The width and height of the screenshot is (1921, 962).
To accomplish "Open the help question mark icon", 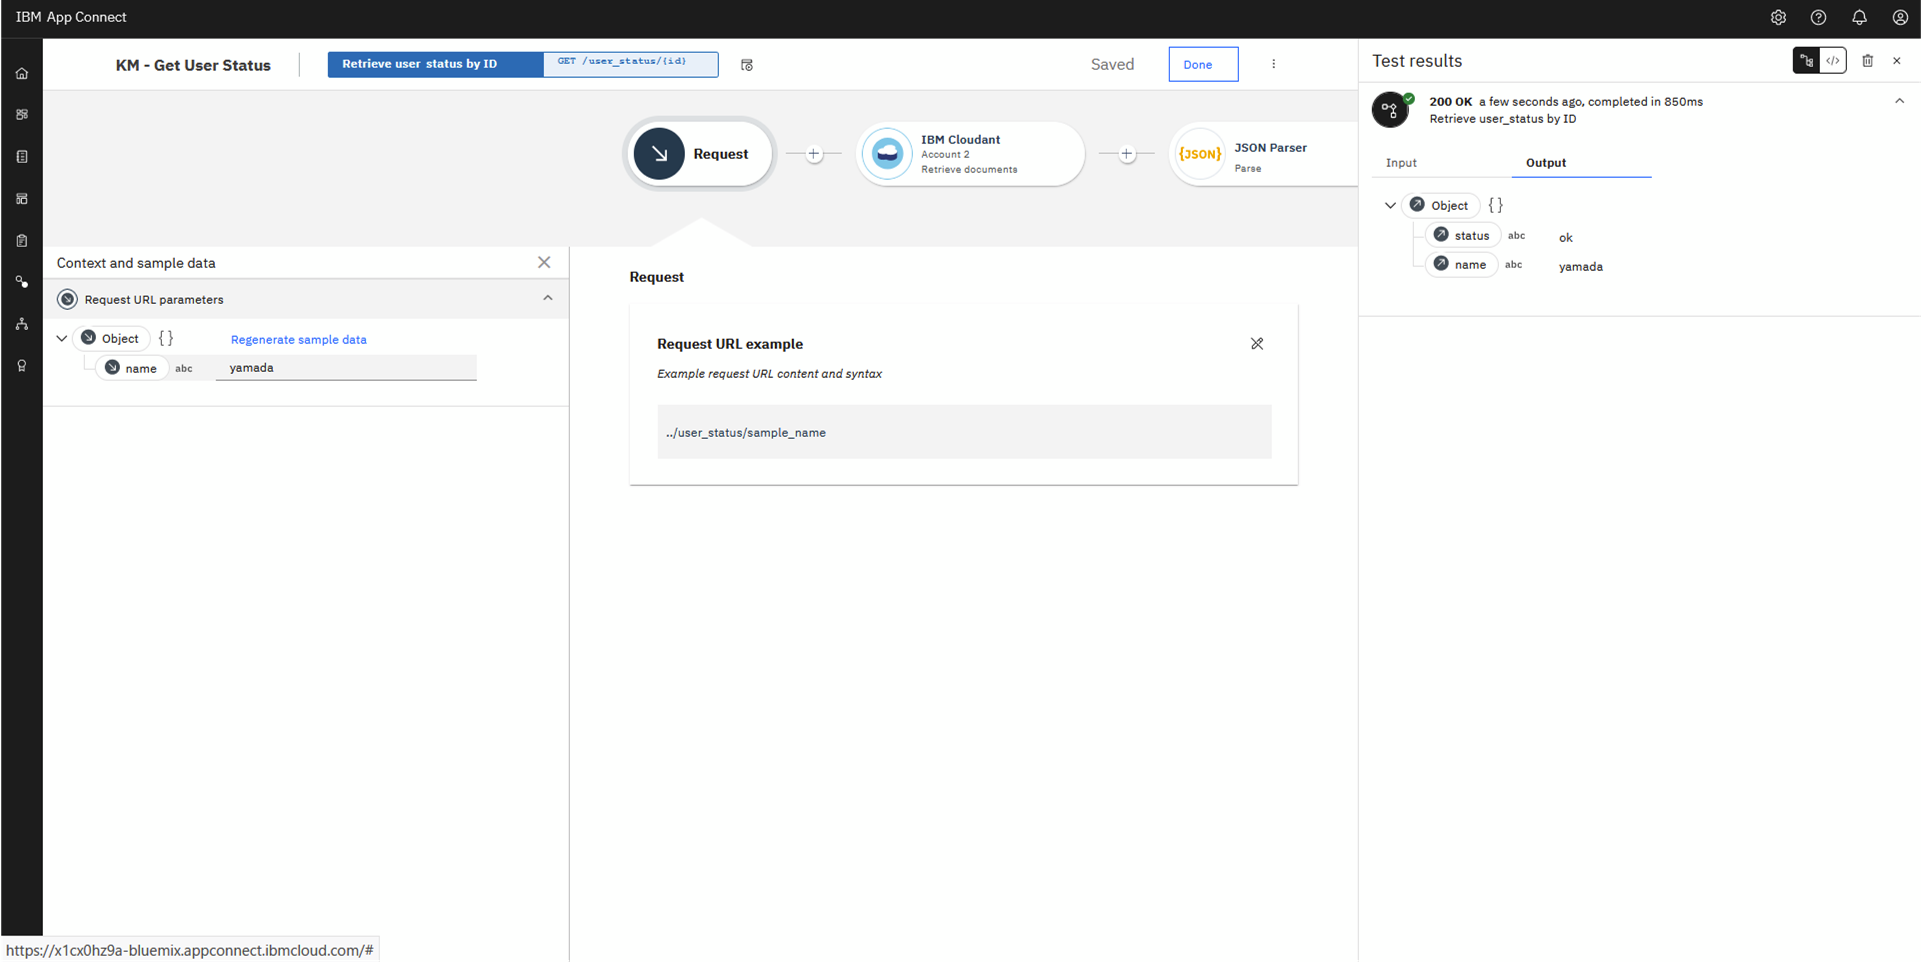I will [1819, 17].
